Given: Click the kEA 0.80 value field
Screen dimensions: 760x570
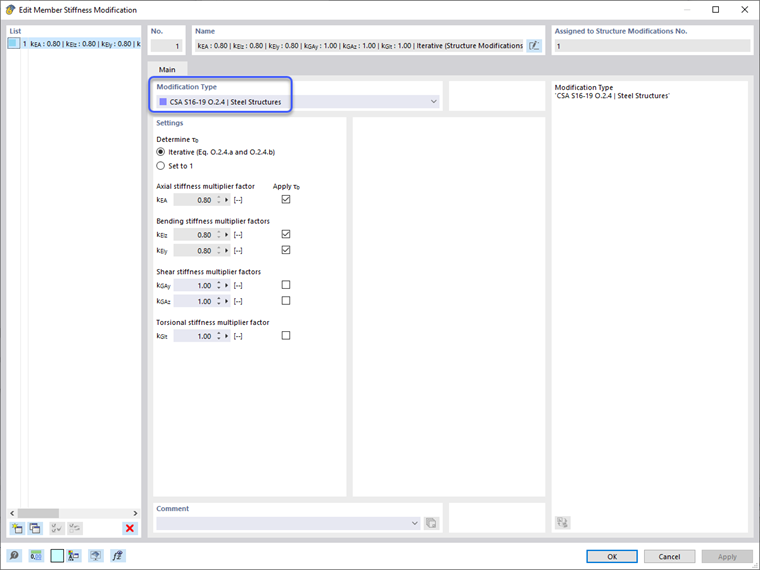Looking at the screenshot, I should tap(194, 200).
